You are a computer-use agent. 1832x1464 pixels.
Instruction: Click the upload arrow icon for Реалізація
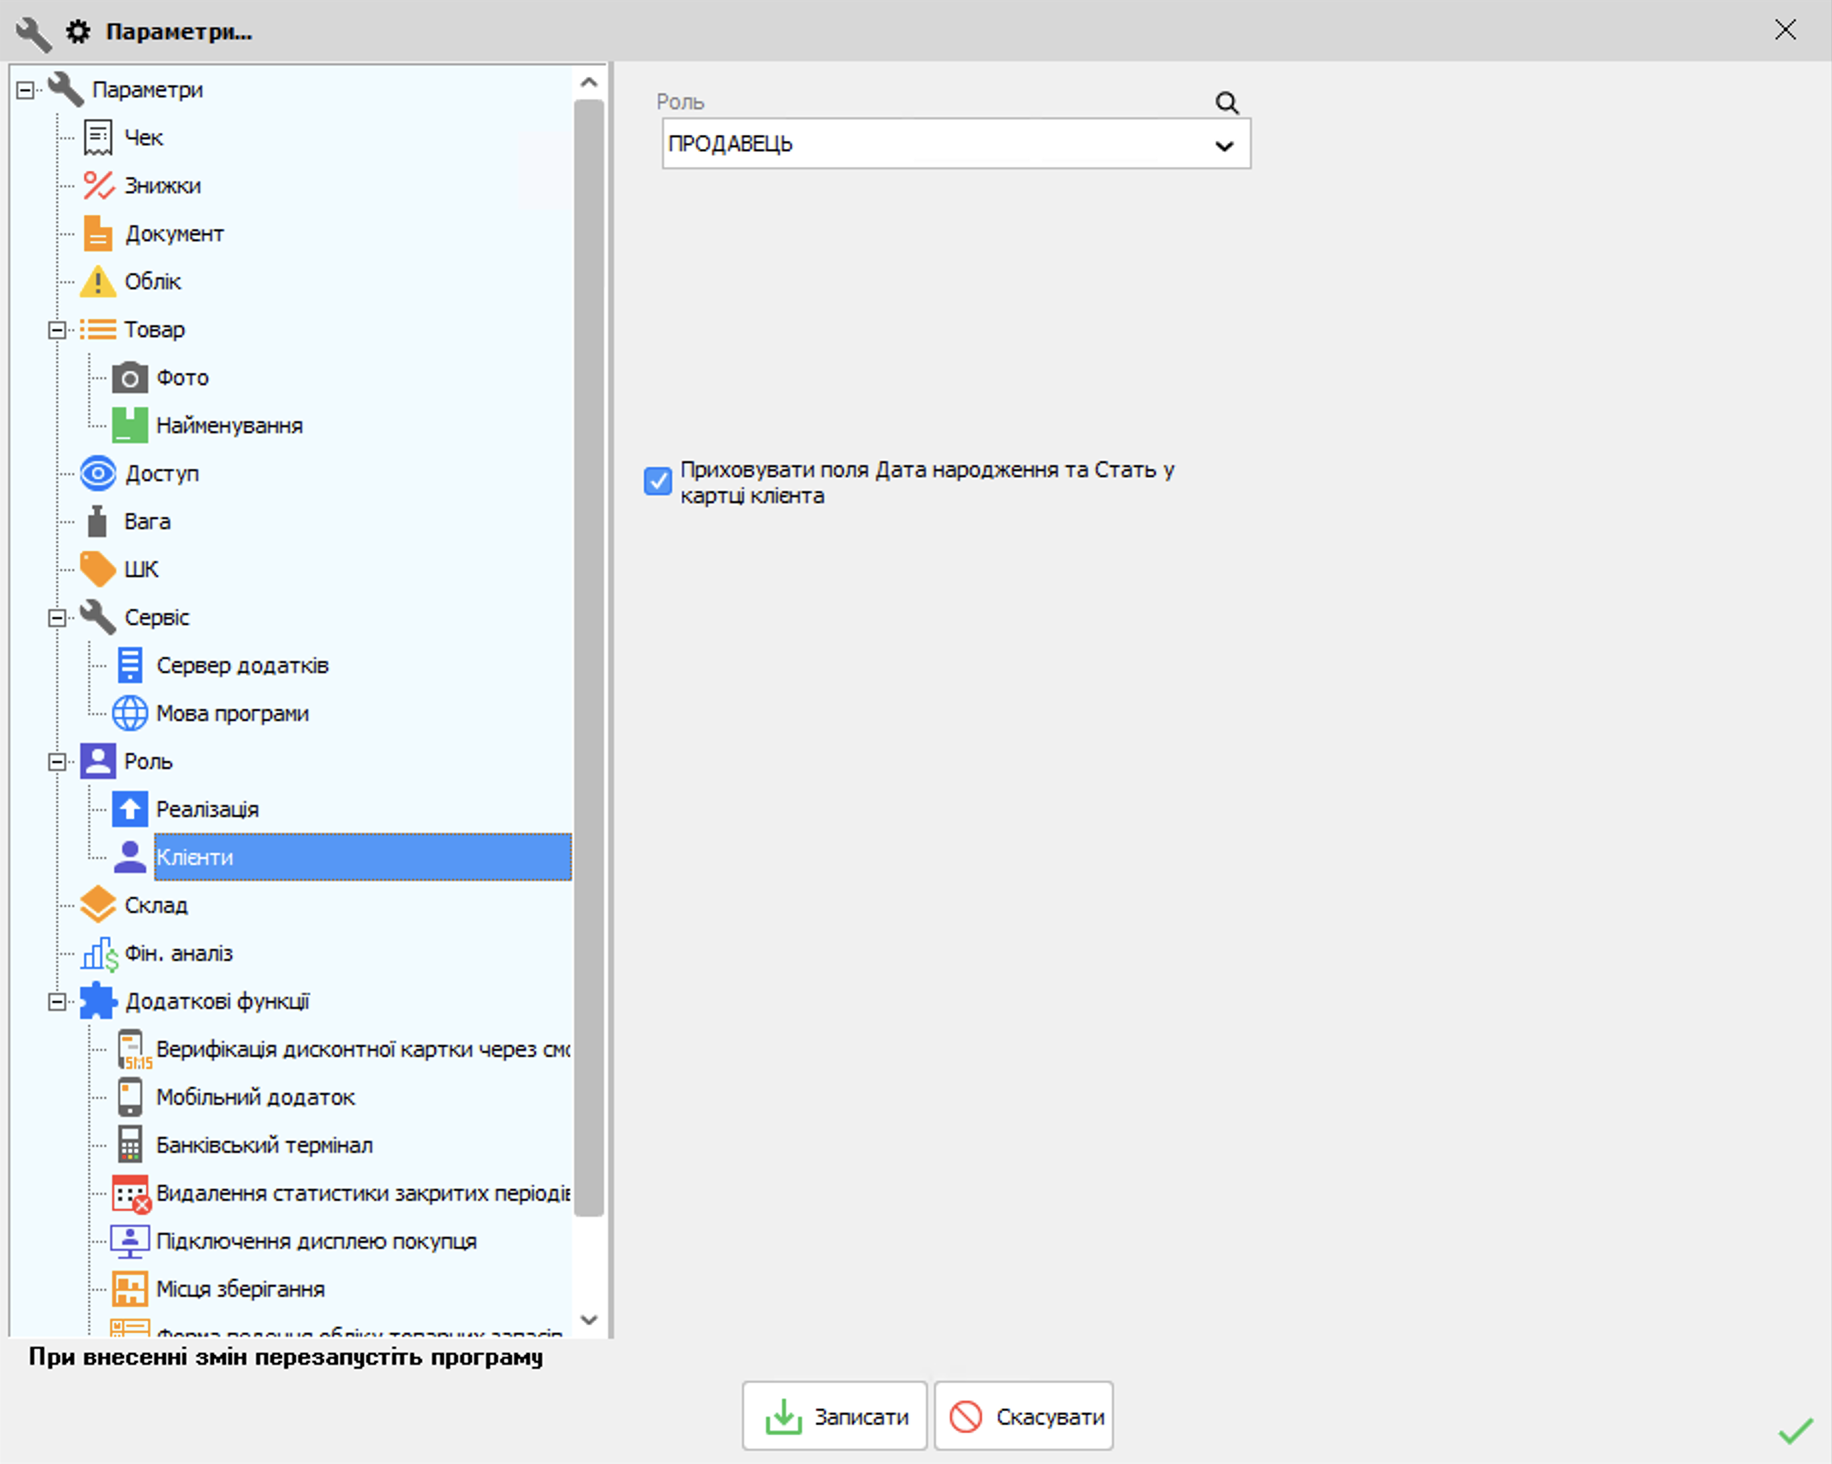coord(130,809)
